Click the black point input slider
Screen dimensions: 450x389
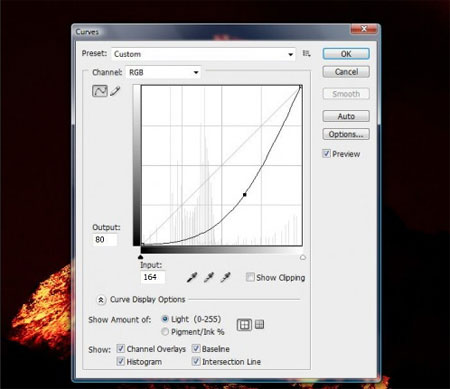(140, 257)
